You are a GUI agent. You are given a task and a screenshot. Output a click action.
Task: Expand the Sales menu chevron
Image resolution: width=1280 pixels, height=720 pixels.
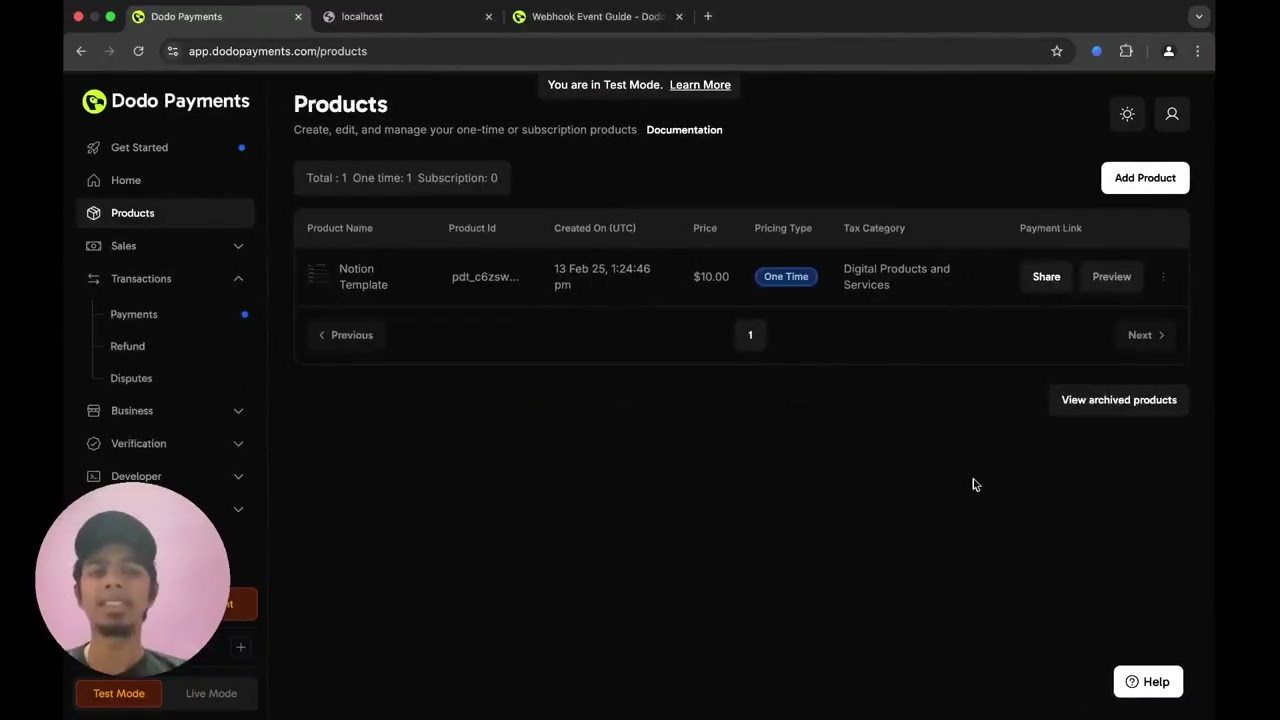[238, 246]
